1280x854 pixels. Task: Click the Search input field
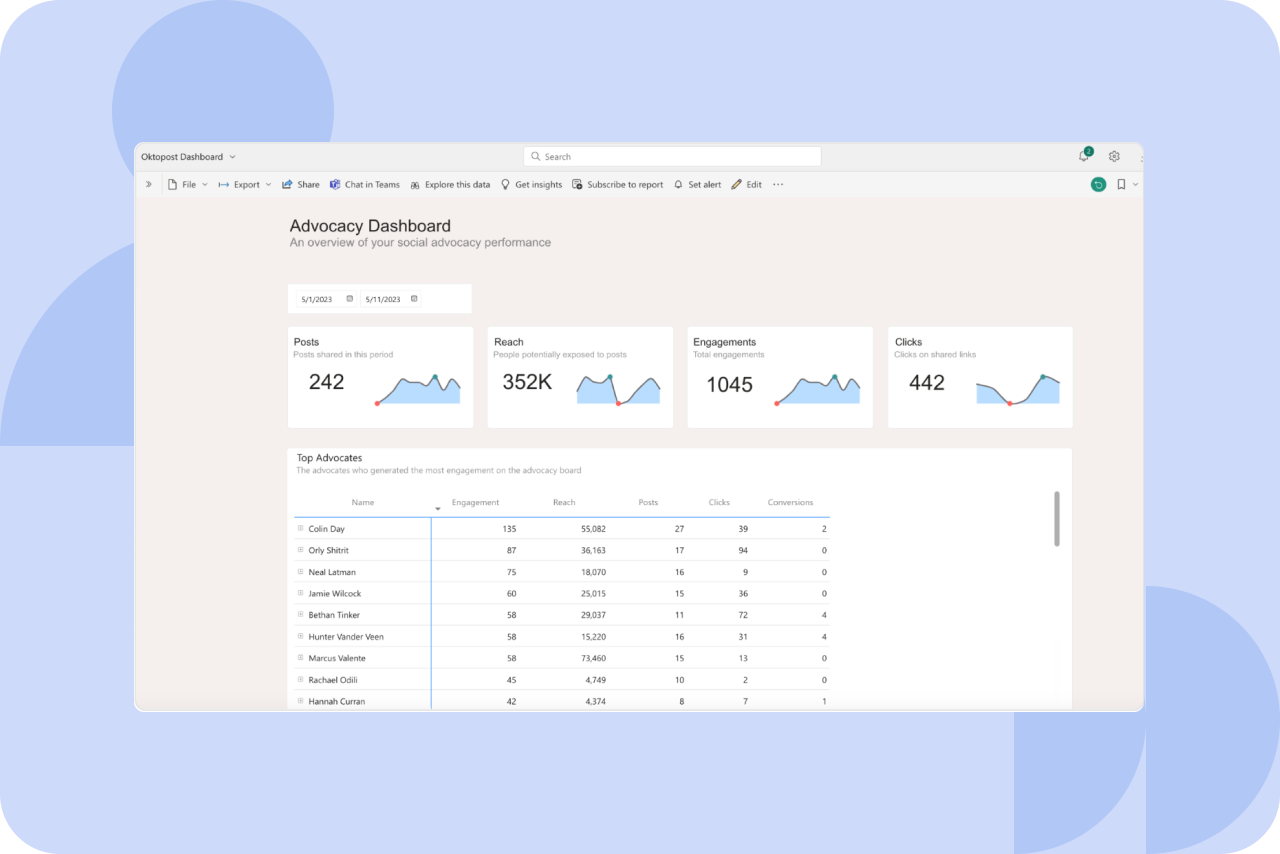672,157
